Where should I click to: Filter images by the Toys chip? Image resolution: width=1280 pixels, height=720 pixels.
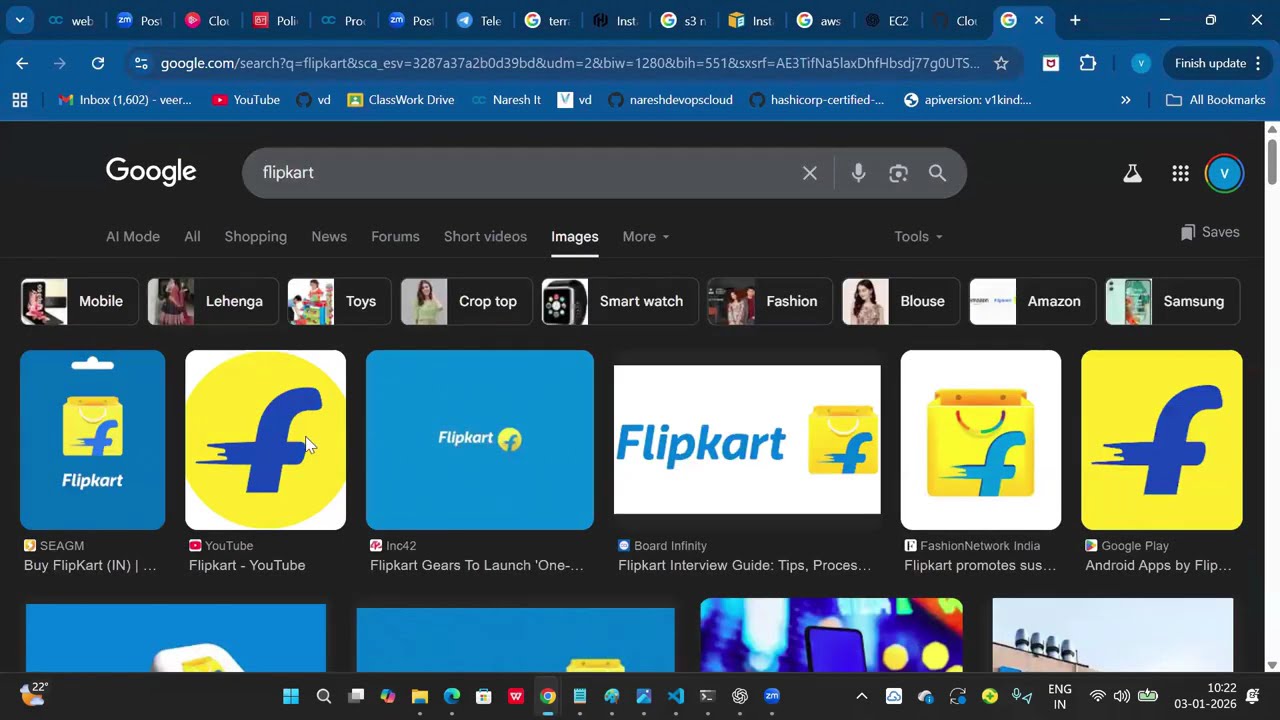tap(339, 302)
